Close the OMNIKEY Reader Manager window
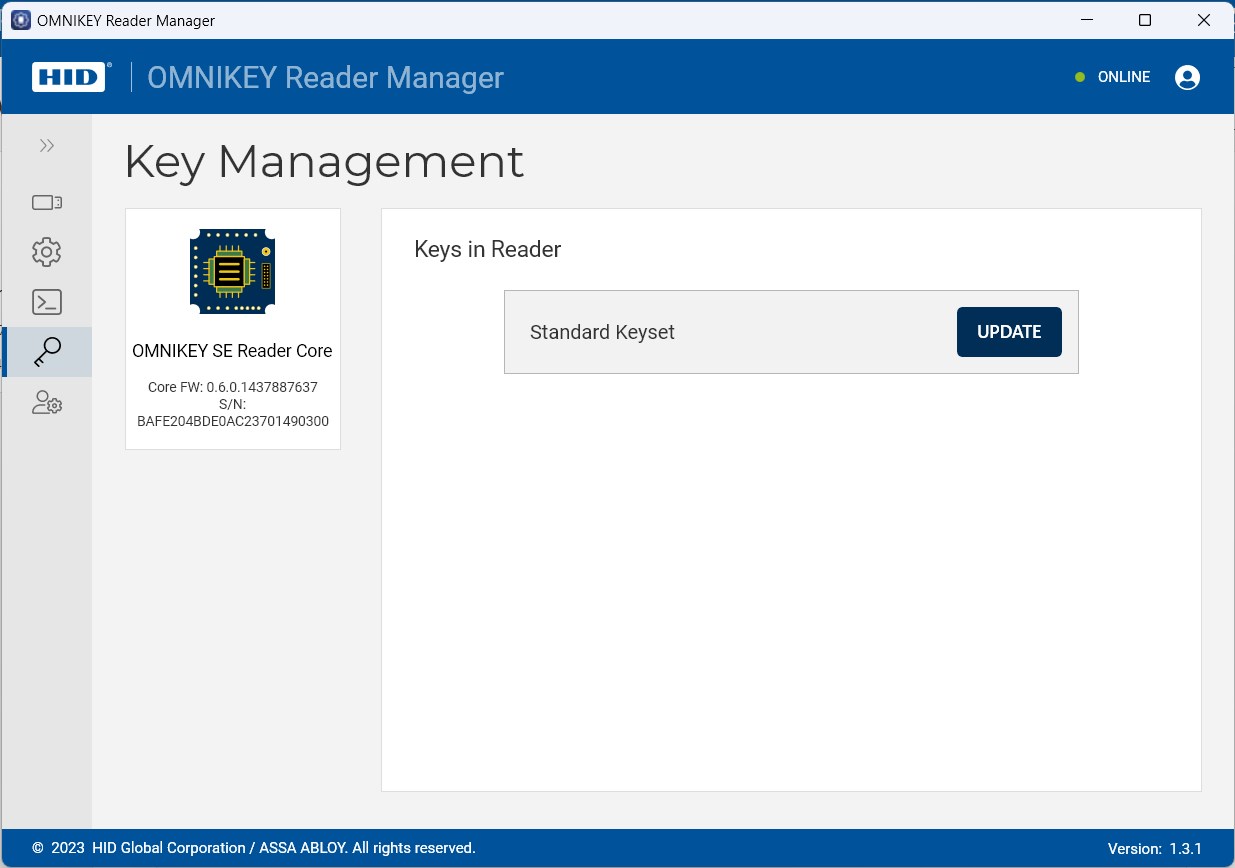Screen dimensions: 1235x868 (x=1204, y=20)
